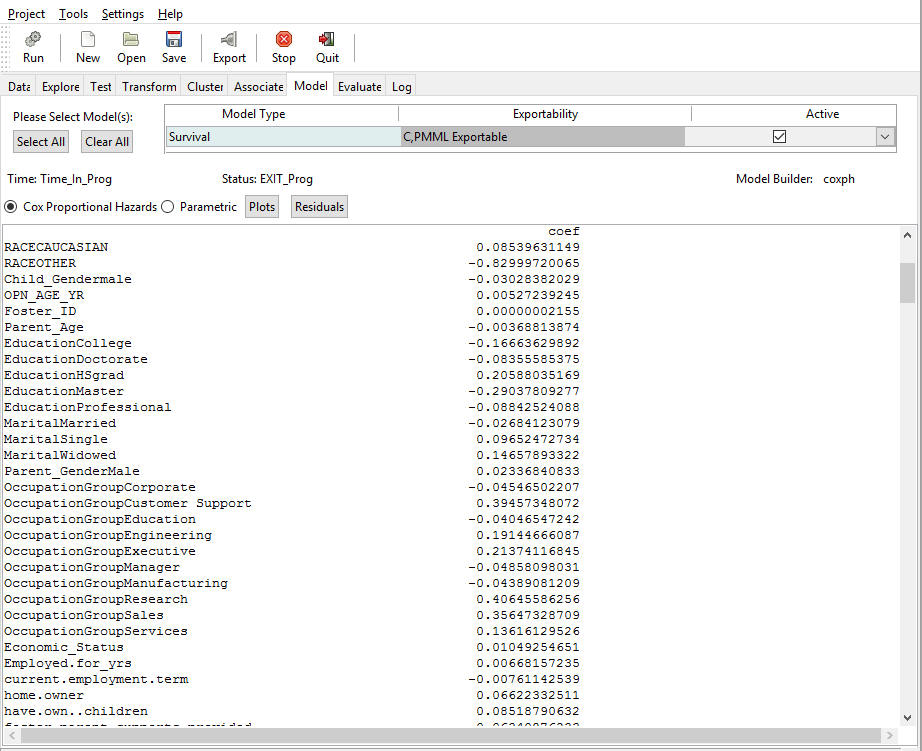The height and width of the screenshot is (751, 922).
Task: Click the Child_Gendermale row label
Action: pyautogui.click(x=68, y=279)
